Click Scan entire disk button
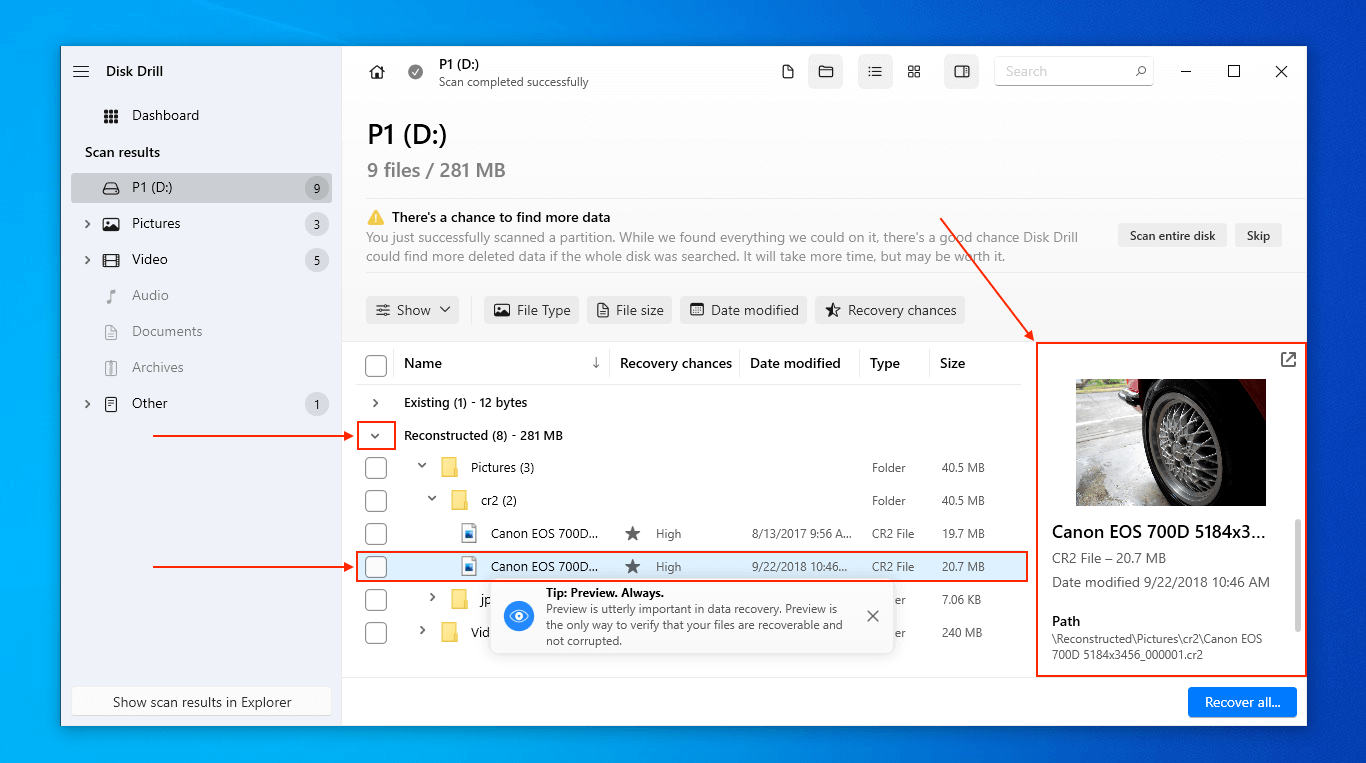1366x763 pixels. [1172, 236]
